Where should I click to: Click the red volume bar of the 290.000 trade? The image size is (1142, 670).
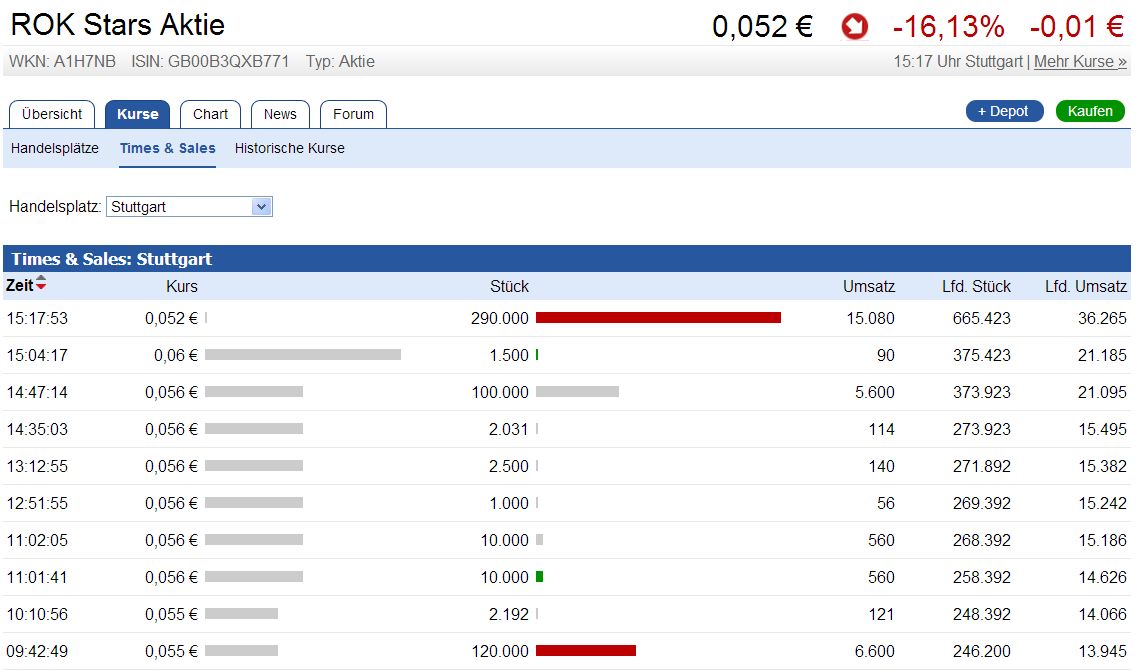click(x=660, y=317)
